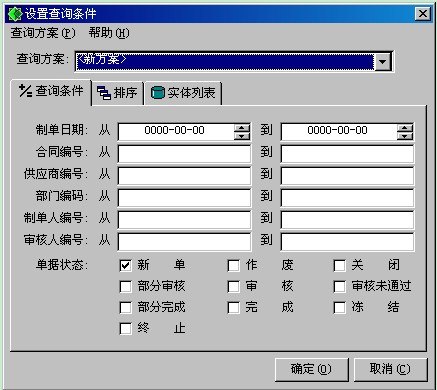
Task: Decrease the 制单日期 end date with down arrow
Action: (405, 136)
